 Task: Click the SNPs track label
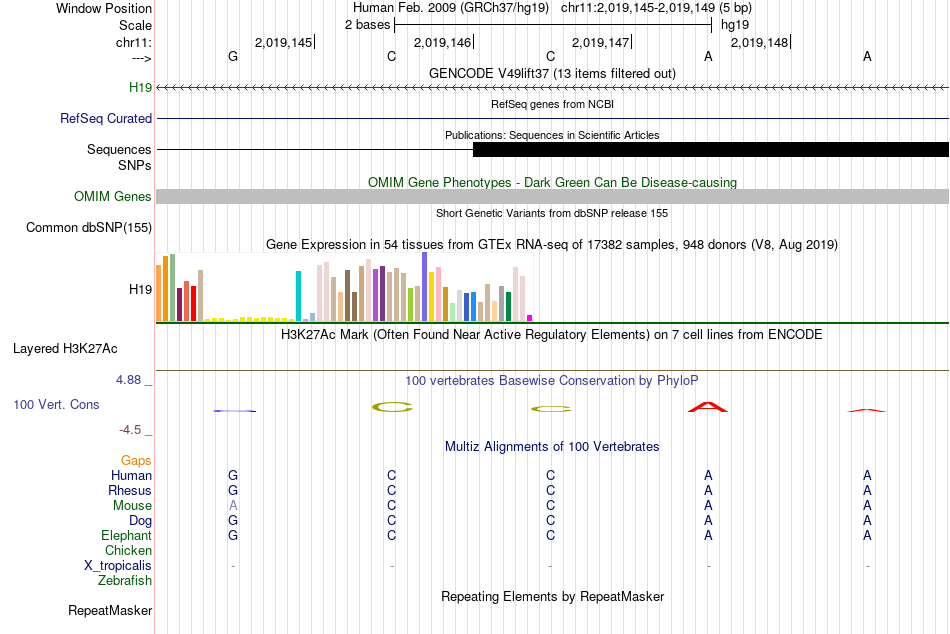pyautogui.click(x=135, y=165)
